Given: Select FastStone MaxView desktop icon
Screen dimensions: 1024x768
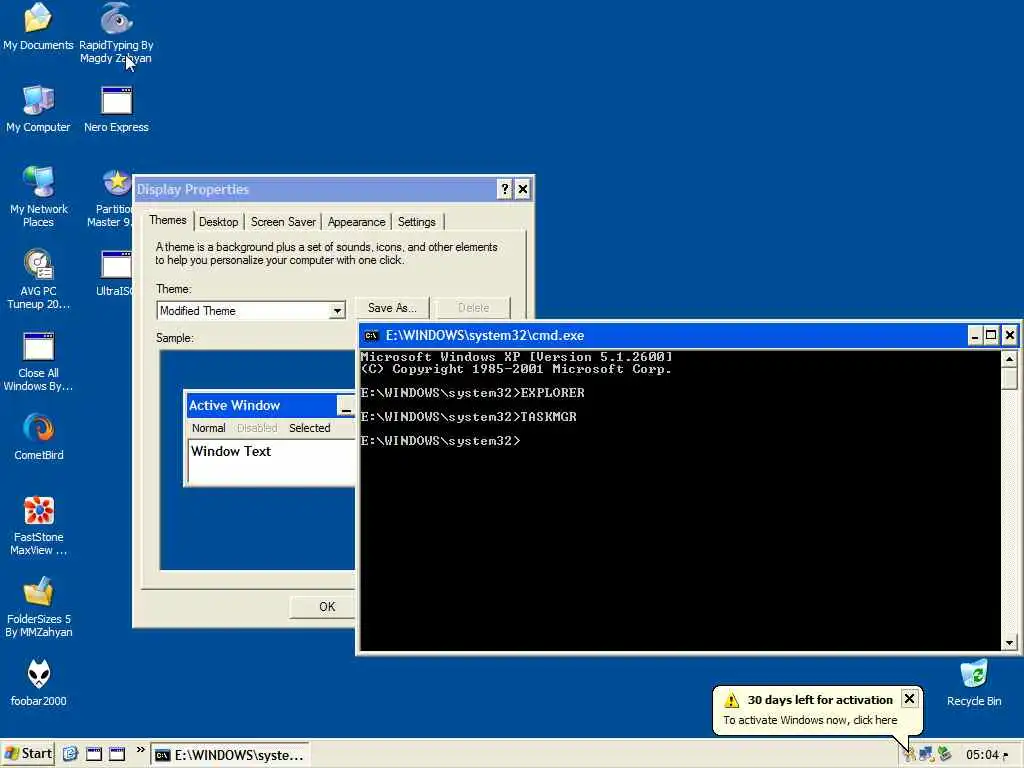Looking at the screenshot, I should tap(39, 525).
